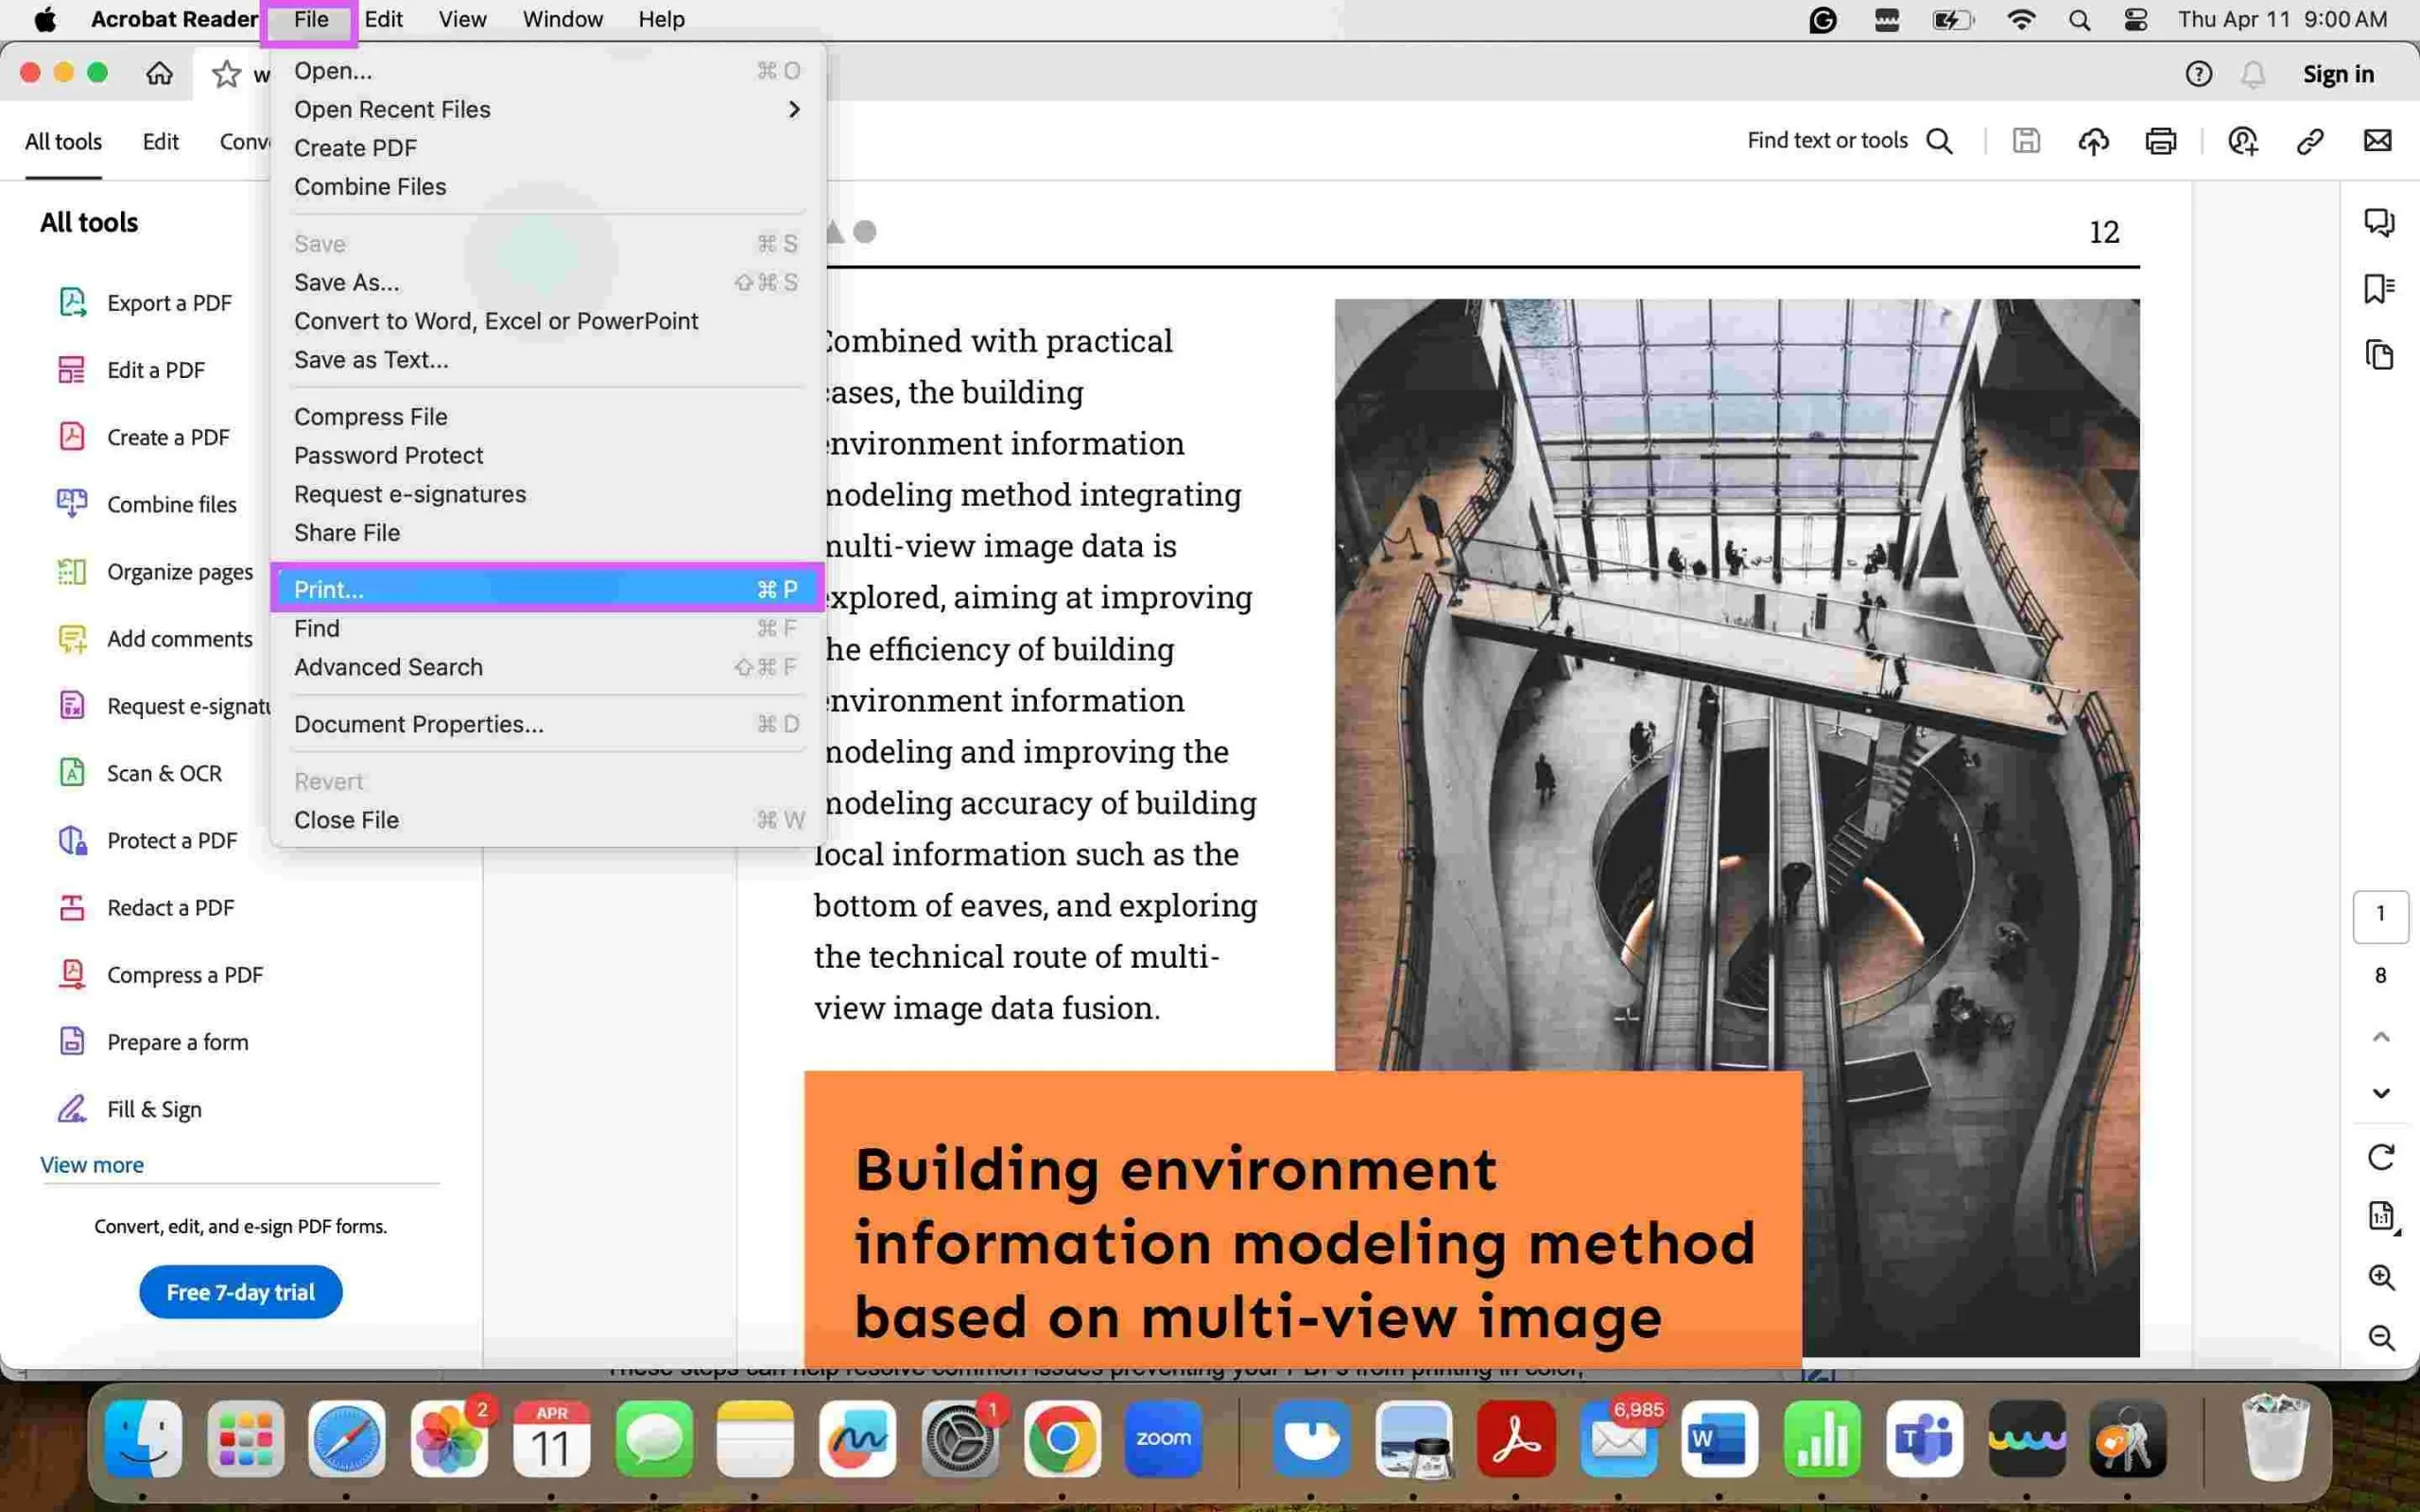Expand the page navigation stepper
Viewport: 2420px width, 1512px height.
pyautogui.click(x=2380, y=915)
